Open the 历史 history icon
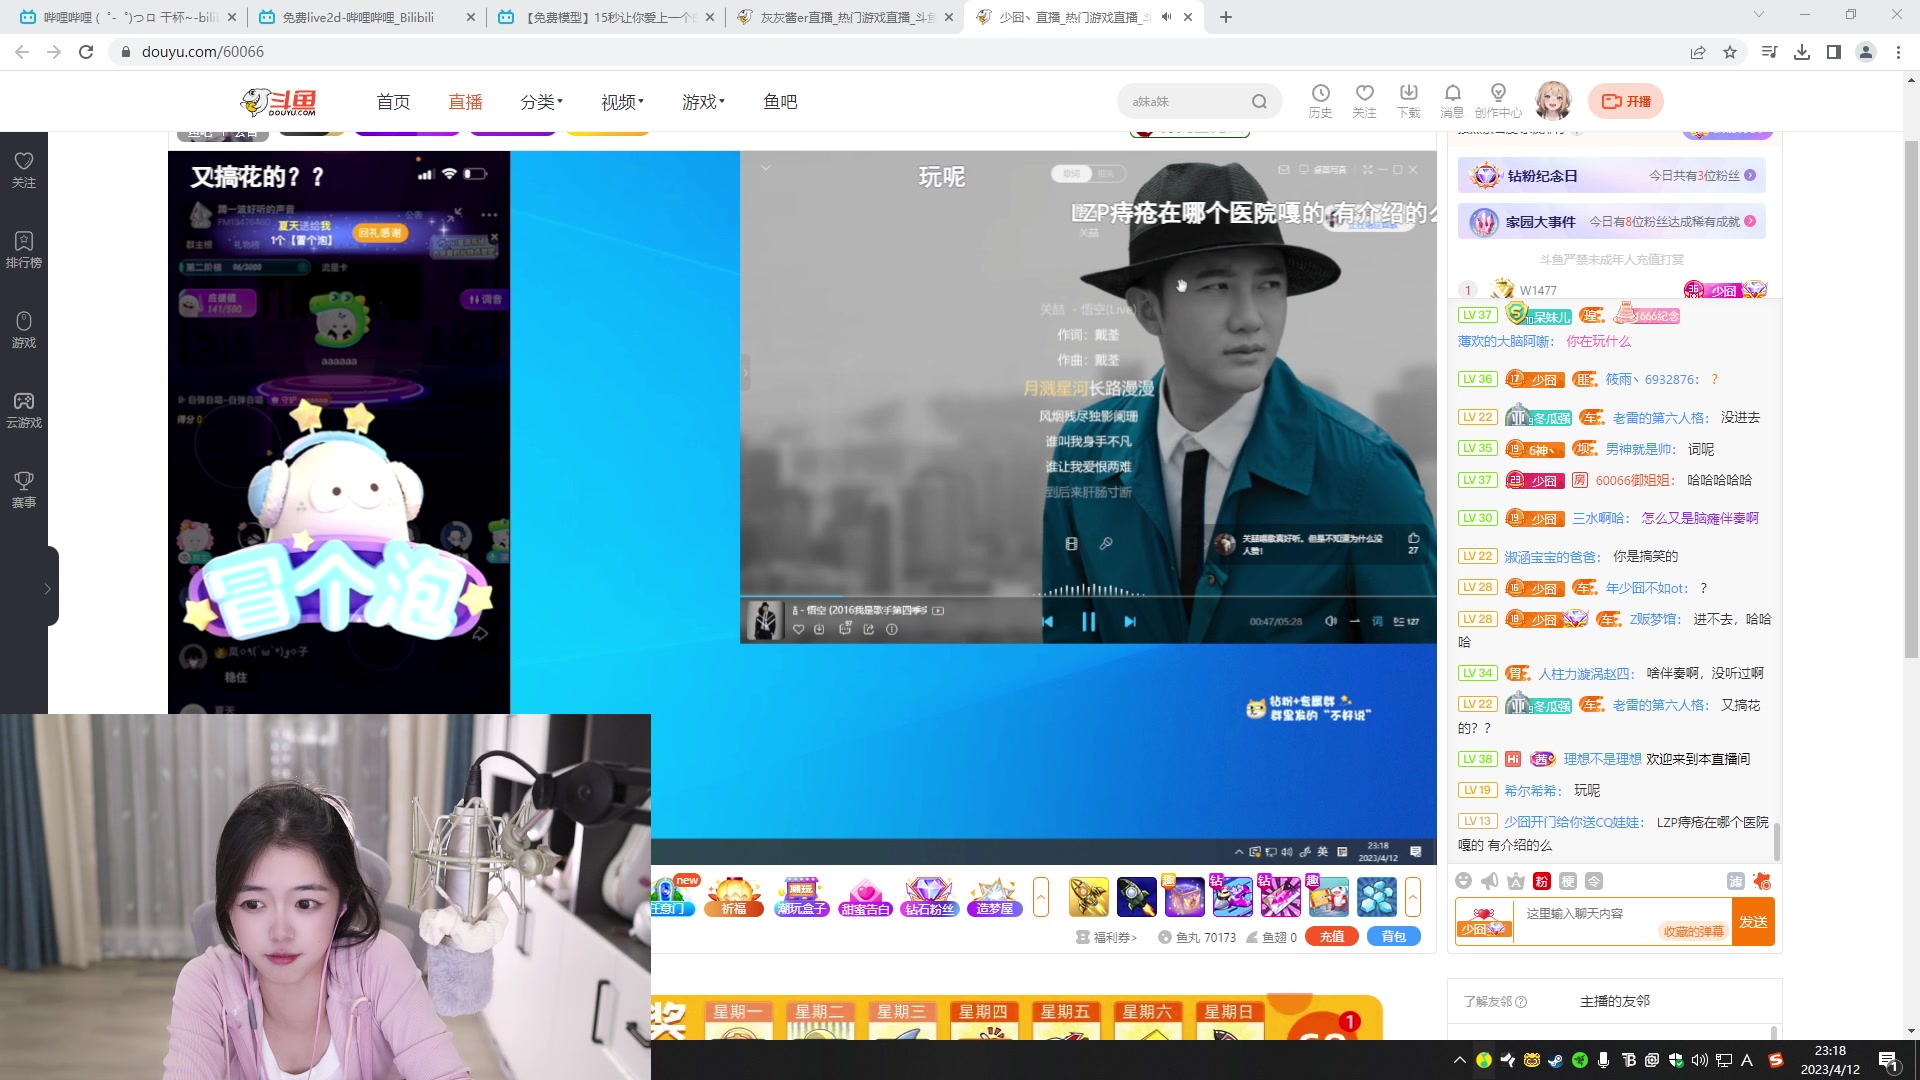The image size is (1920, 1080). point(1320,101)
